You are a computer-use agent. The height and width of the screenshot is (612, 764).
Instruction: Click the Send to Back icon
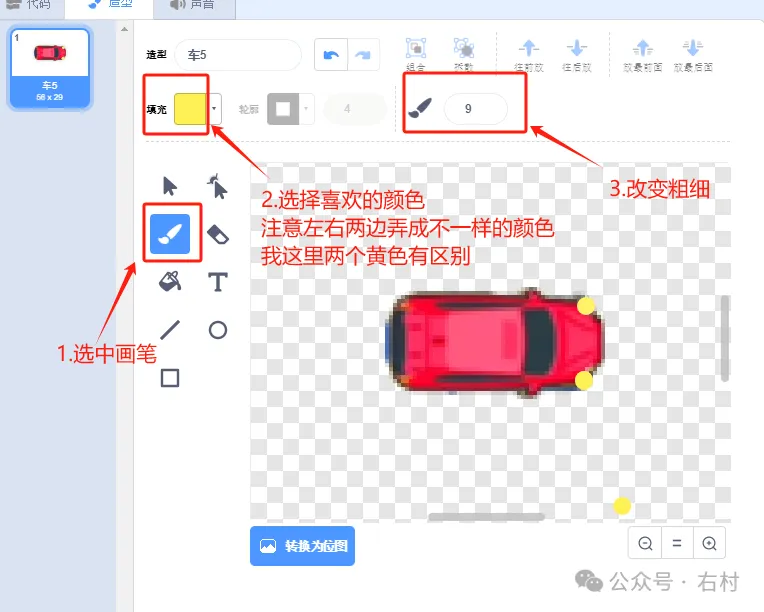[x=693, y=49]
